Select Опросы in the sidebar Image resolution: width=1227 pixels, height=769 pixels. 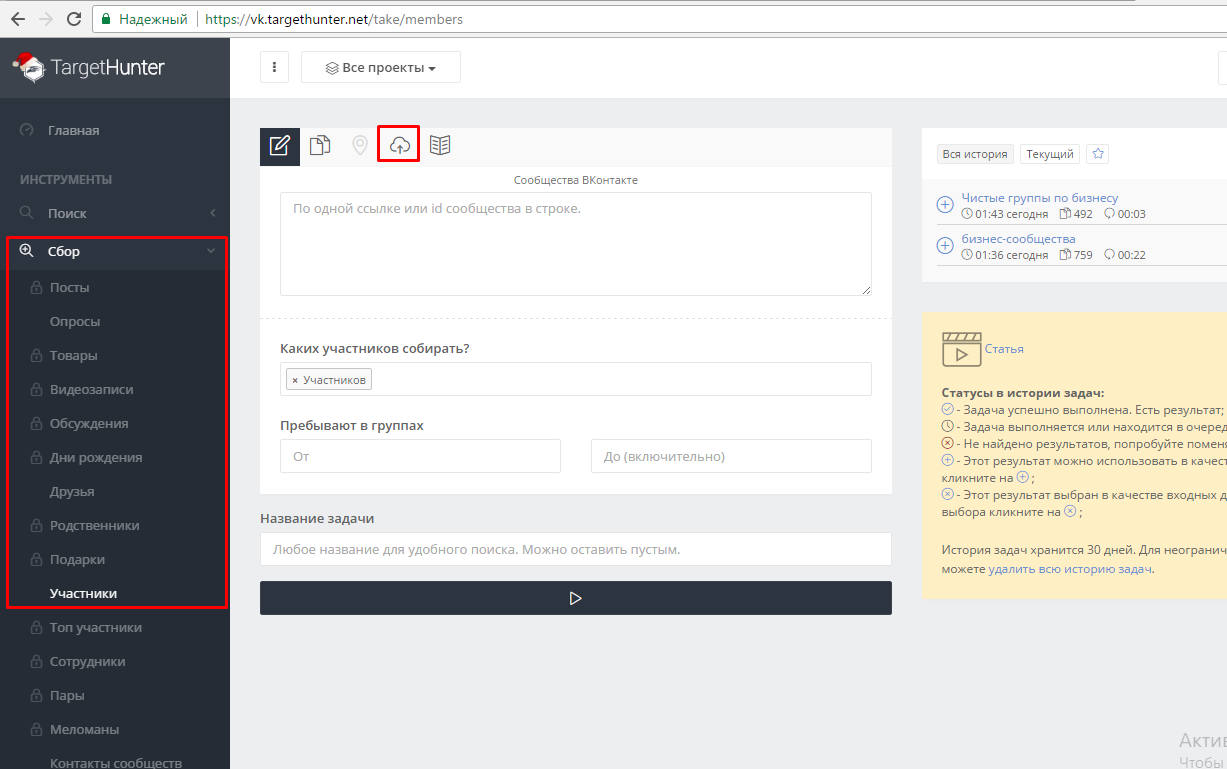[75, 322]
